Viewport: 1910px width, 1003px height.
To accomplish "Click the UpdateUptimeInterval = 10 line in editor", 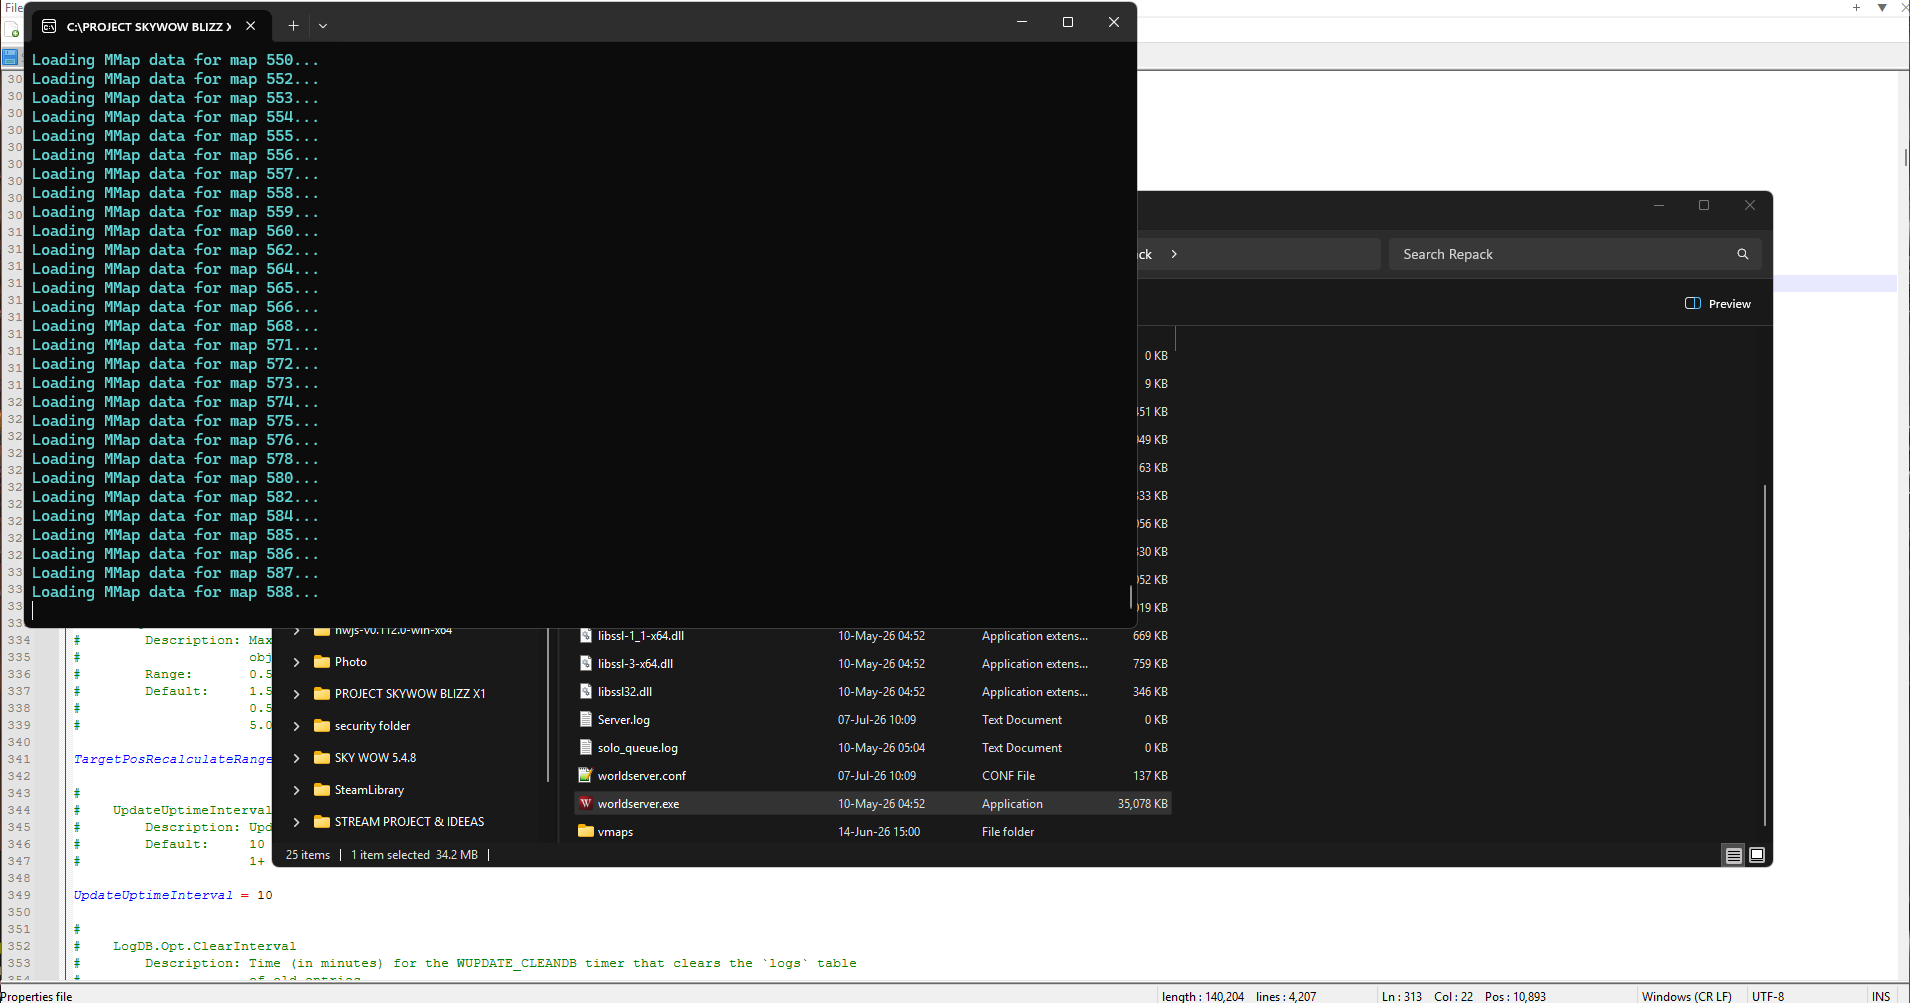I will pyautogui.click(x=173, y=895).
